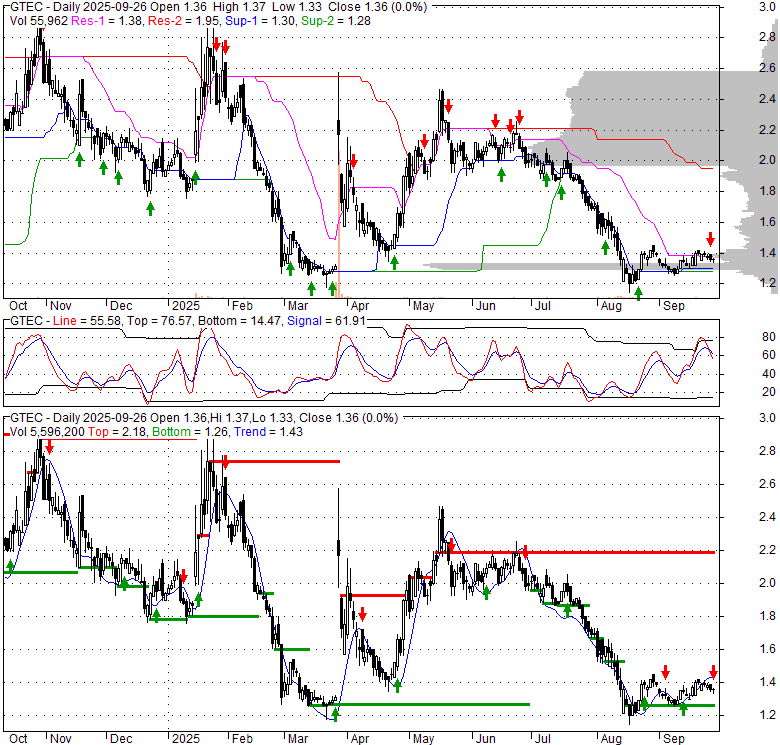
Task: Click the 'Signal = 61.91' oscillator legend
Action: pos(326,321)
